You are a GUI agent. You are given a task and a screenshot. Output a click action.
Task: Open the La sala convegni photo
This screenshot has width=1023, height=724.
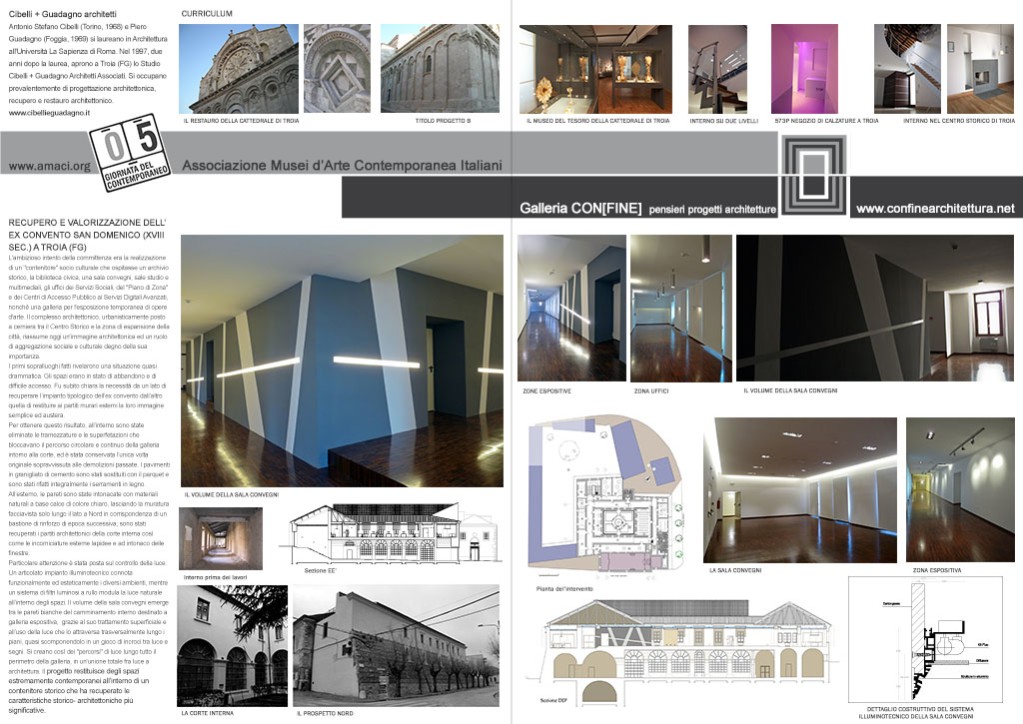[800, 490]
